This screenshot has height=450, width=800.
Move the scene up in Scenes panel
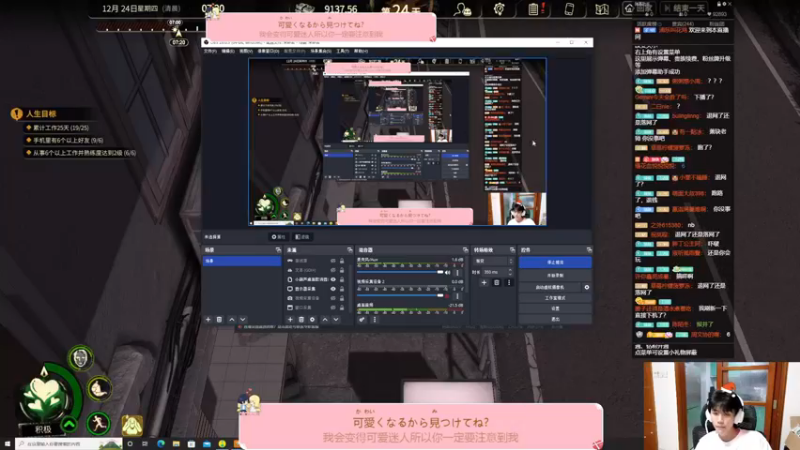[232, 319]
